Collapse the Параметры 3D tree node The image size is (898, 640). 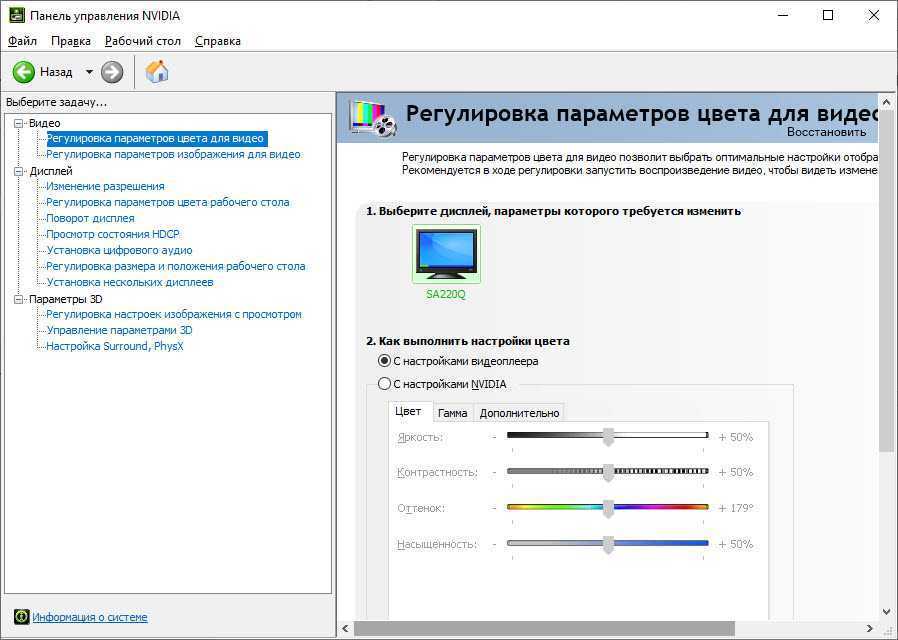(18, 299)
